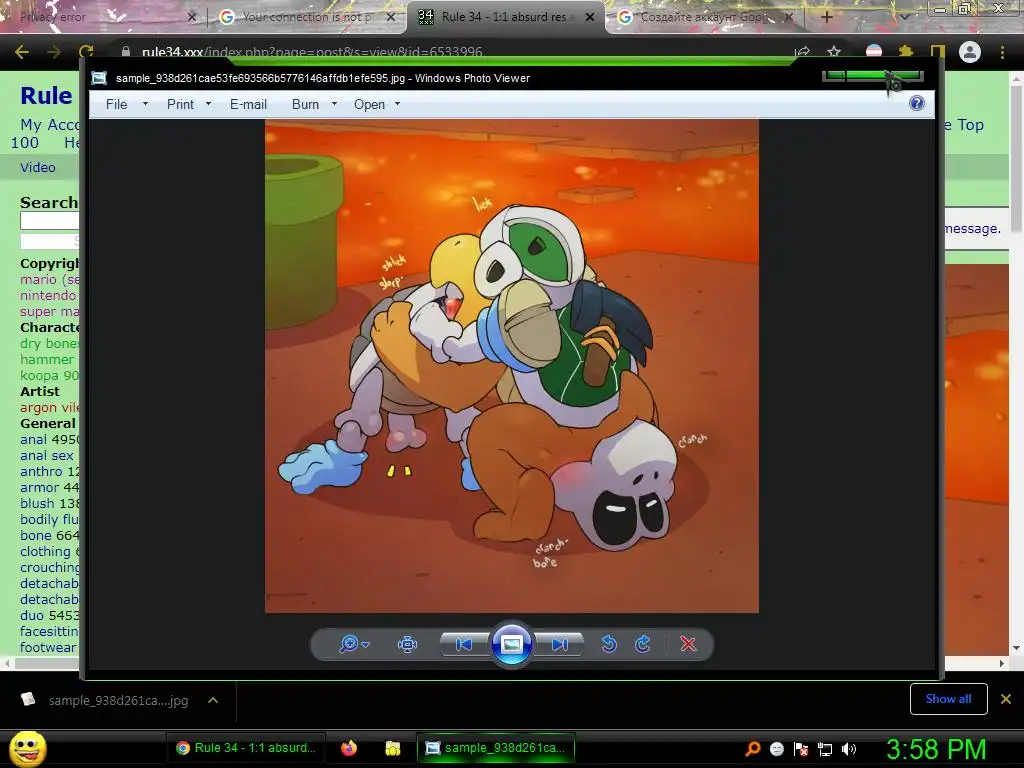The width and height of the screenshot is (1024, 768).
Task: Expand the Open menu arrow
Action: pos(397,104)
